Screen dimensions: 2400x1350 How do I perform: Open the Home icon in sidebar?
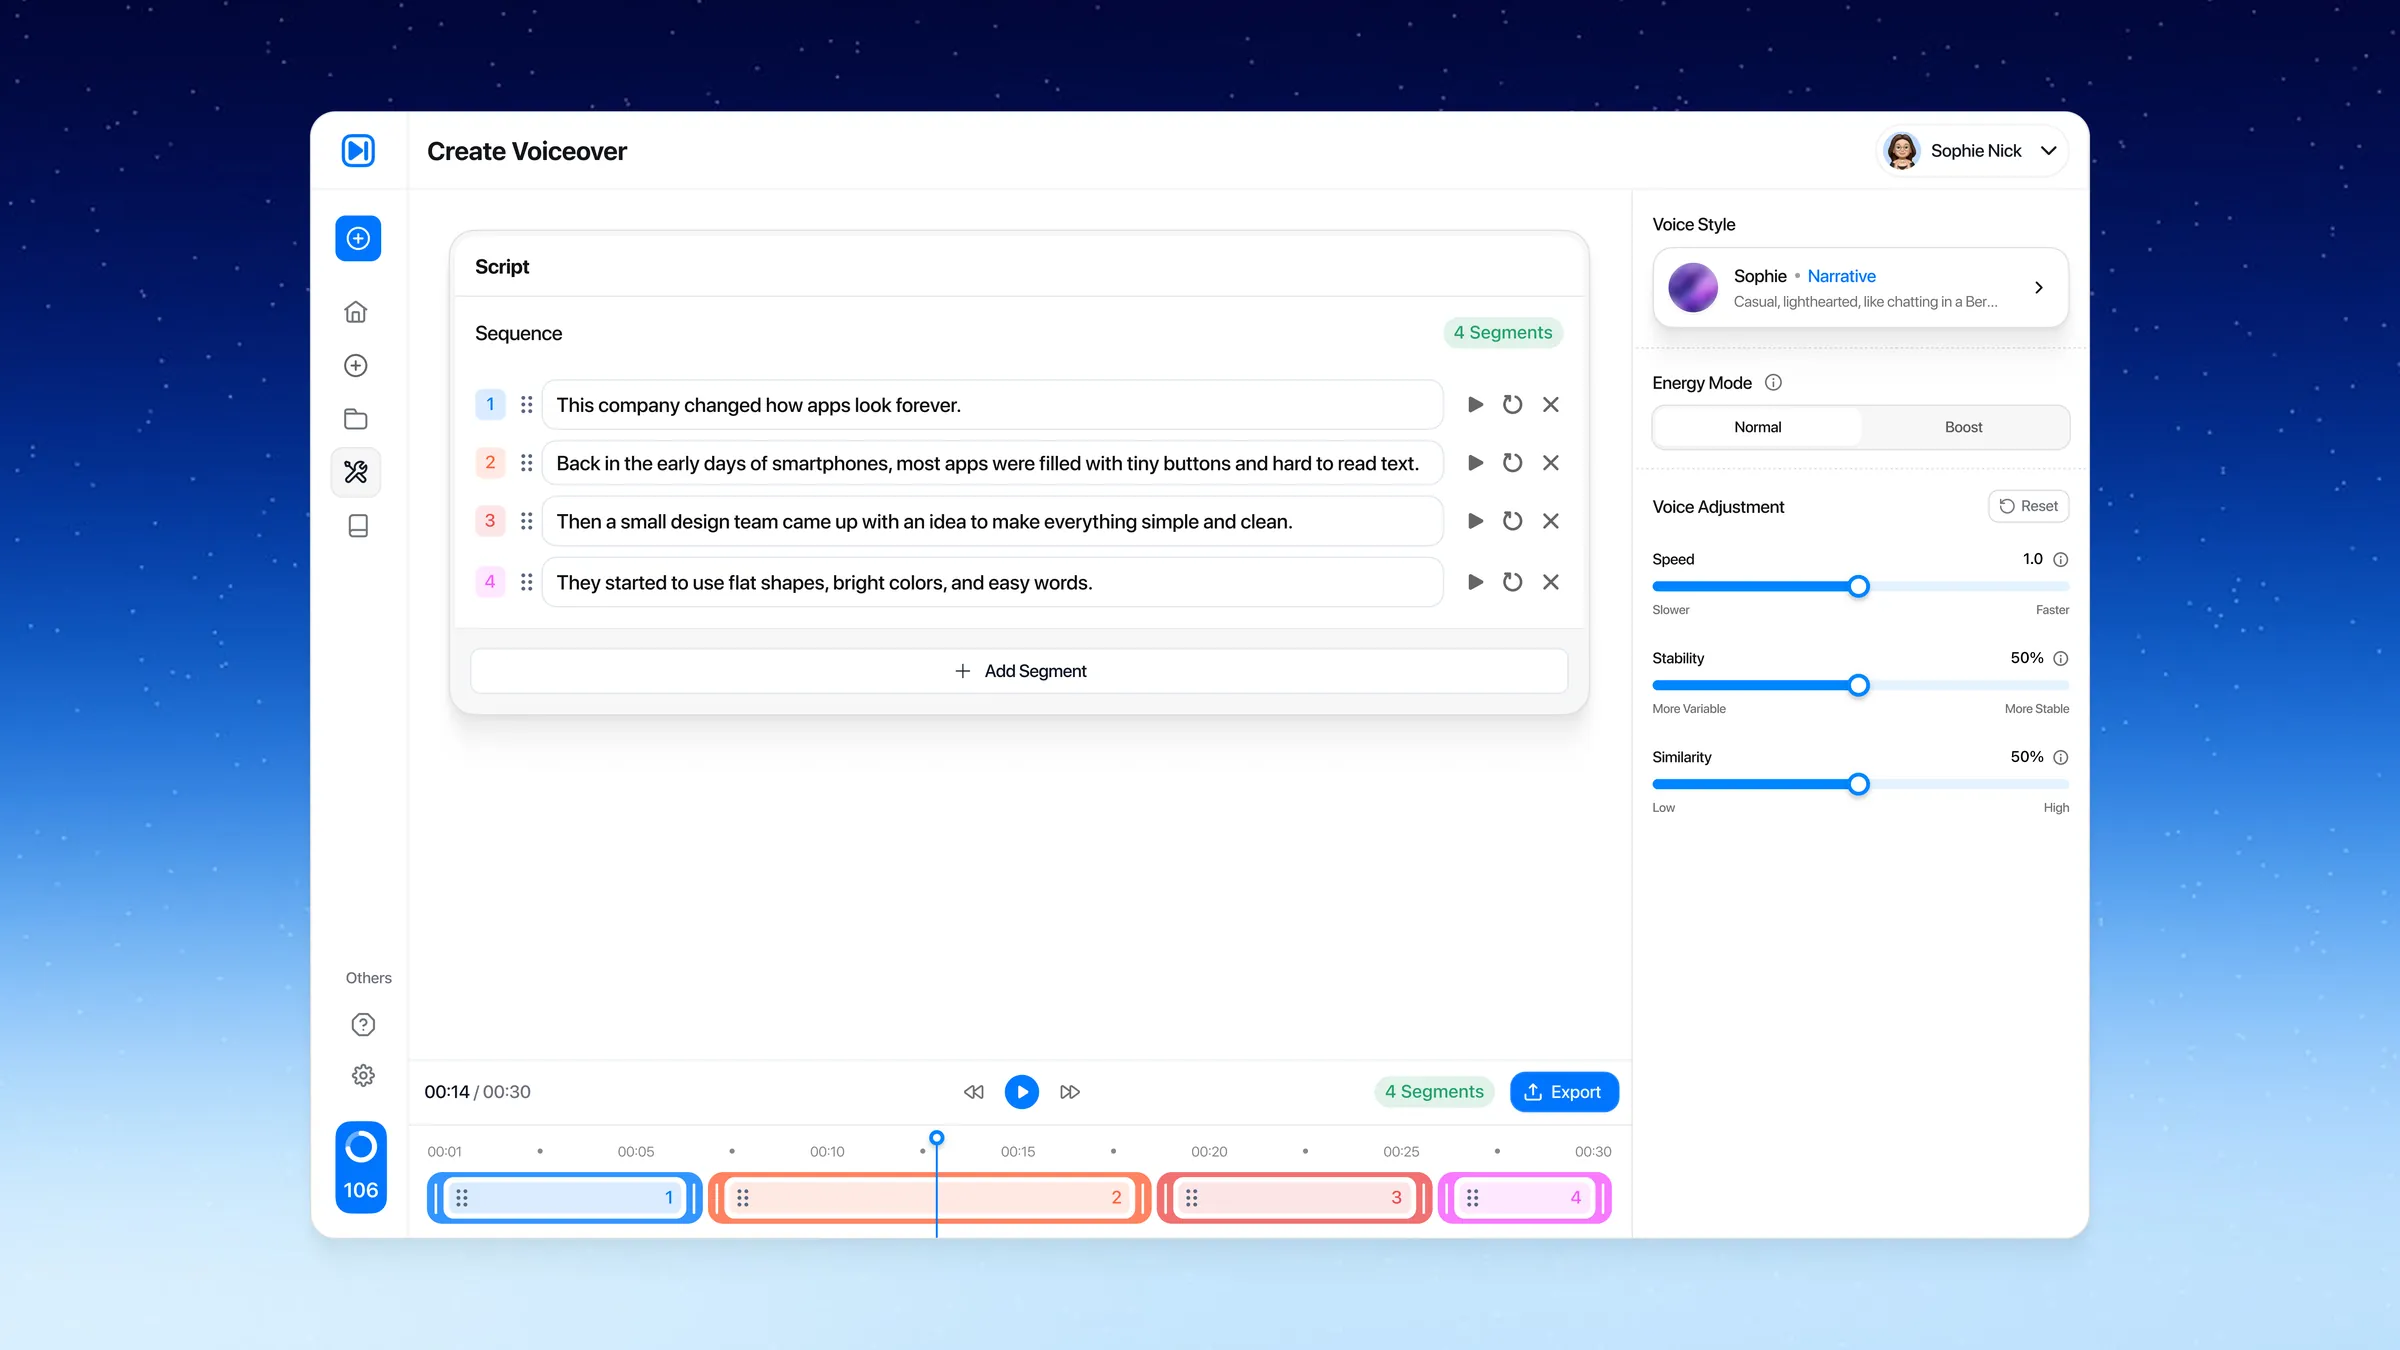point(356,312)
